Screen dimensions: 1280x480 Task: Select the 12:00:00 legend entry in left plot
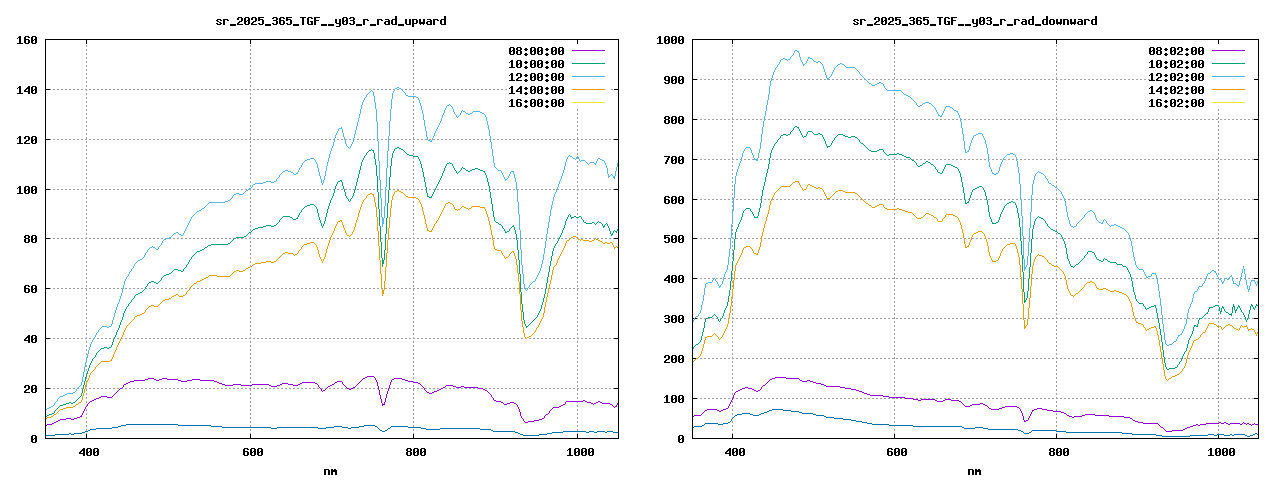pos(536,77)
